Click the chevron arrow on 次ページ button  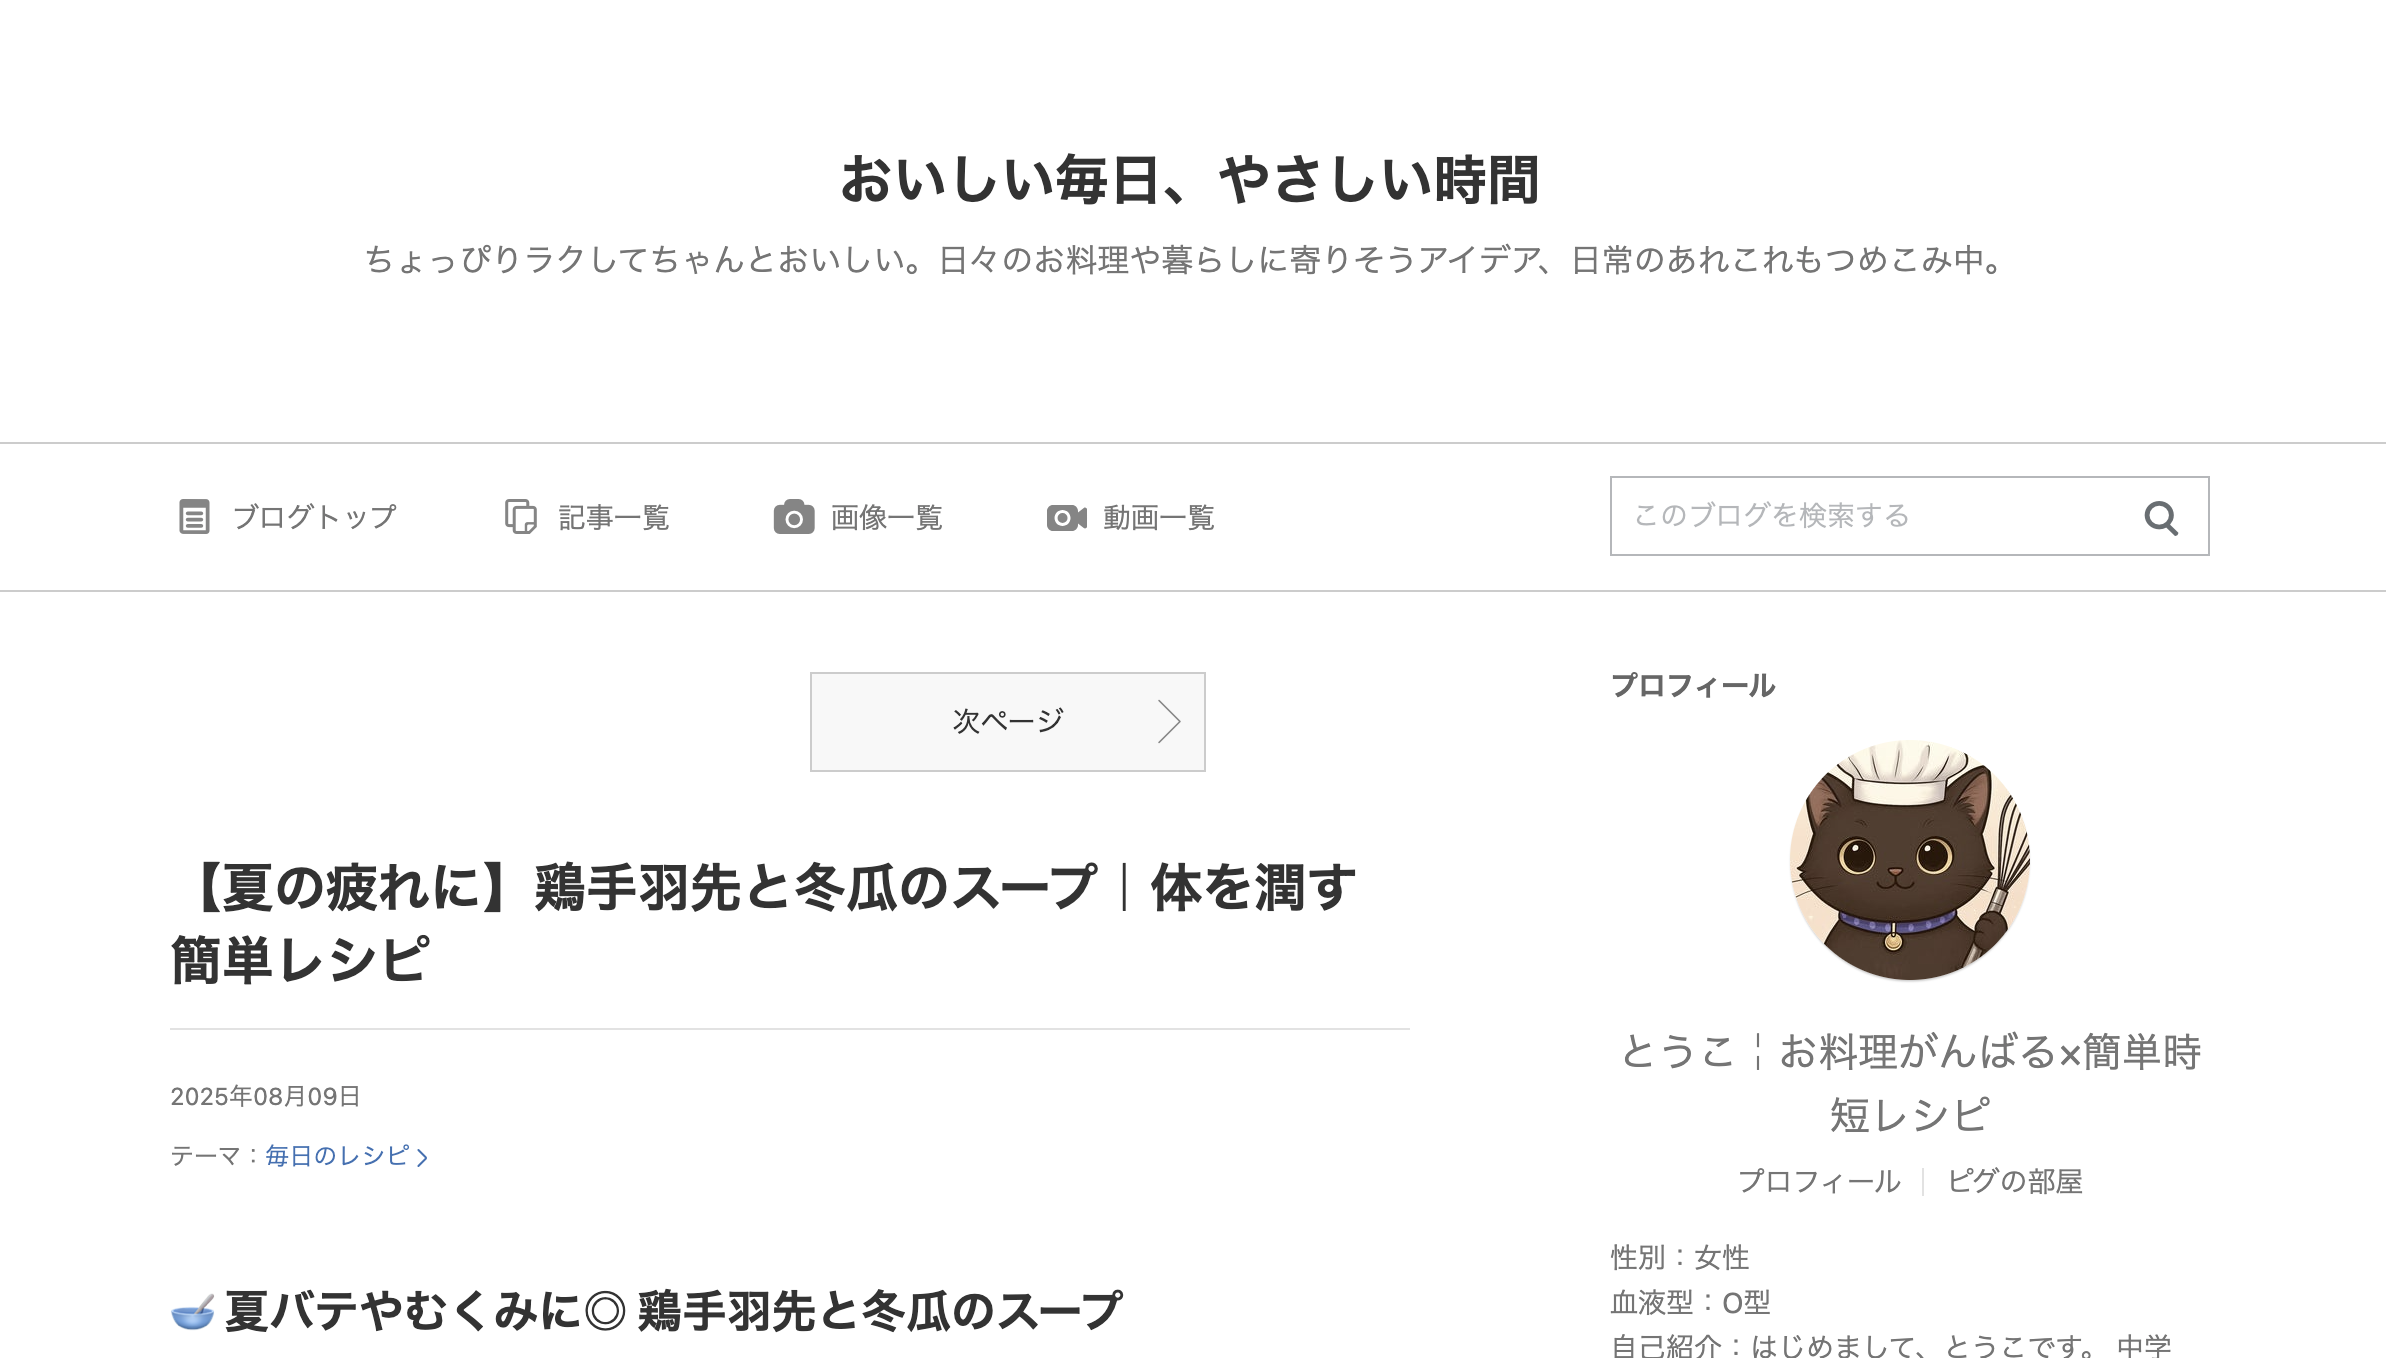[1169, 721]
